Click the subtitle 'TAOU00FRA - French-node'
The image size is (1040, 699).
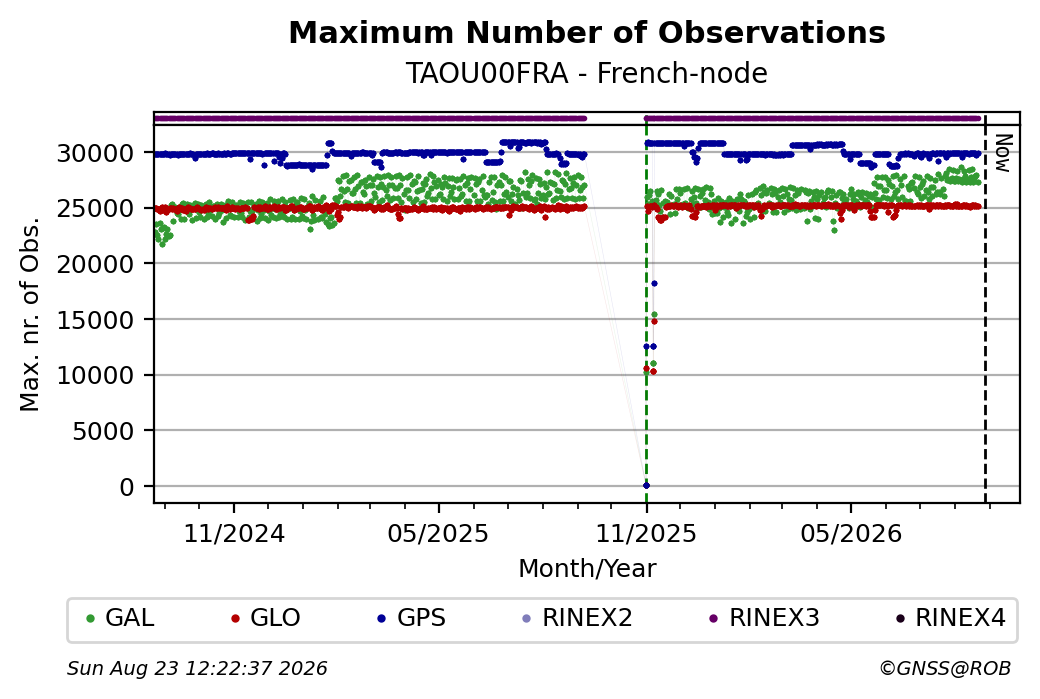(x=587, y=73)
